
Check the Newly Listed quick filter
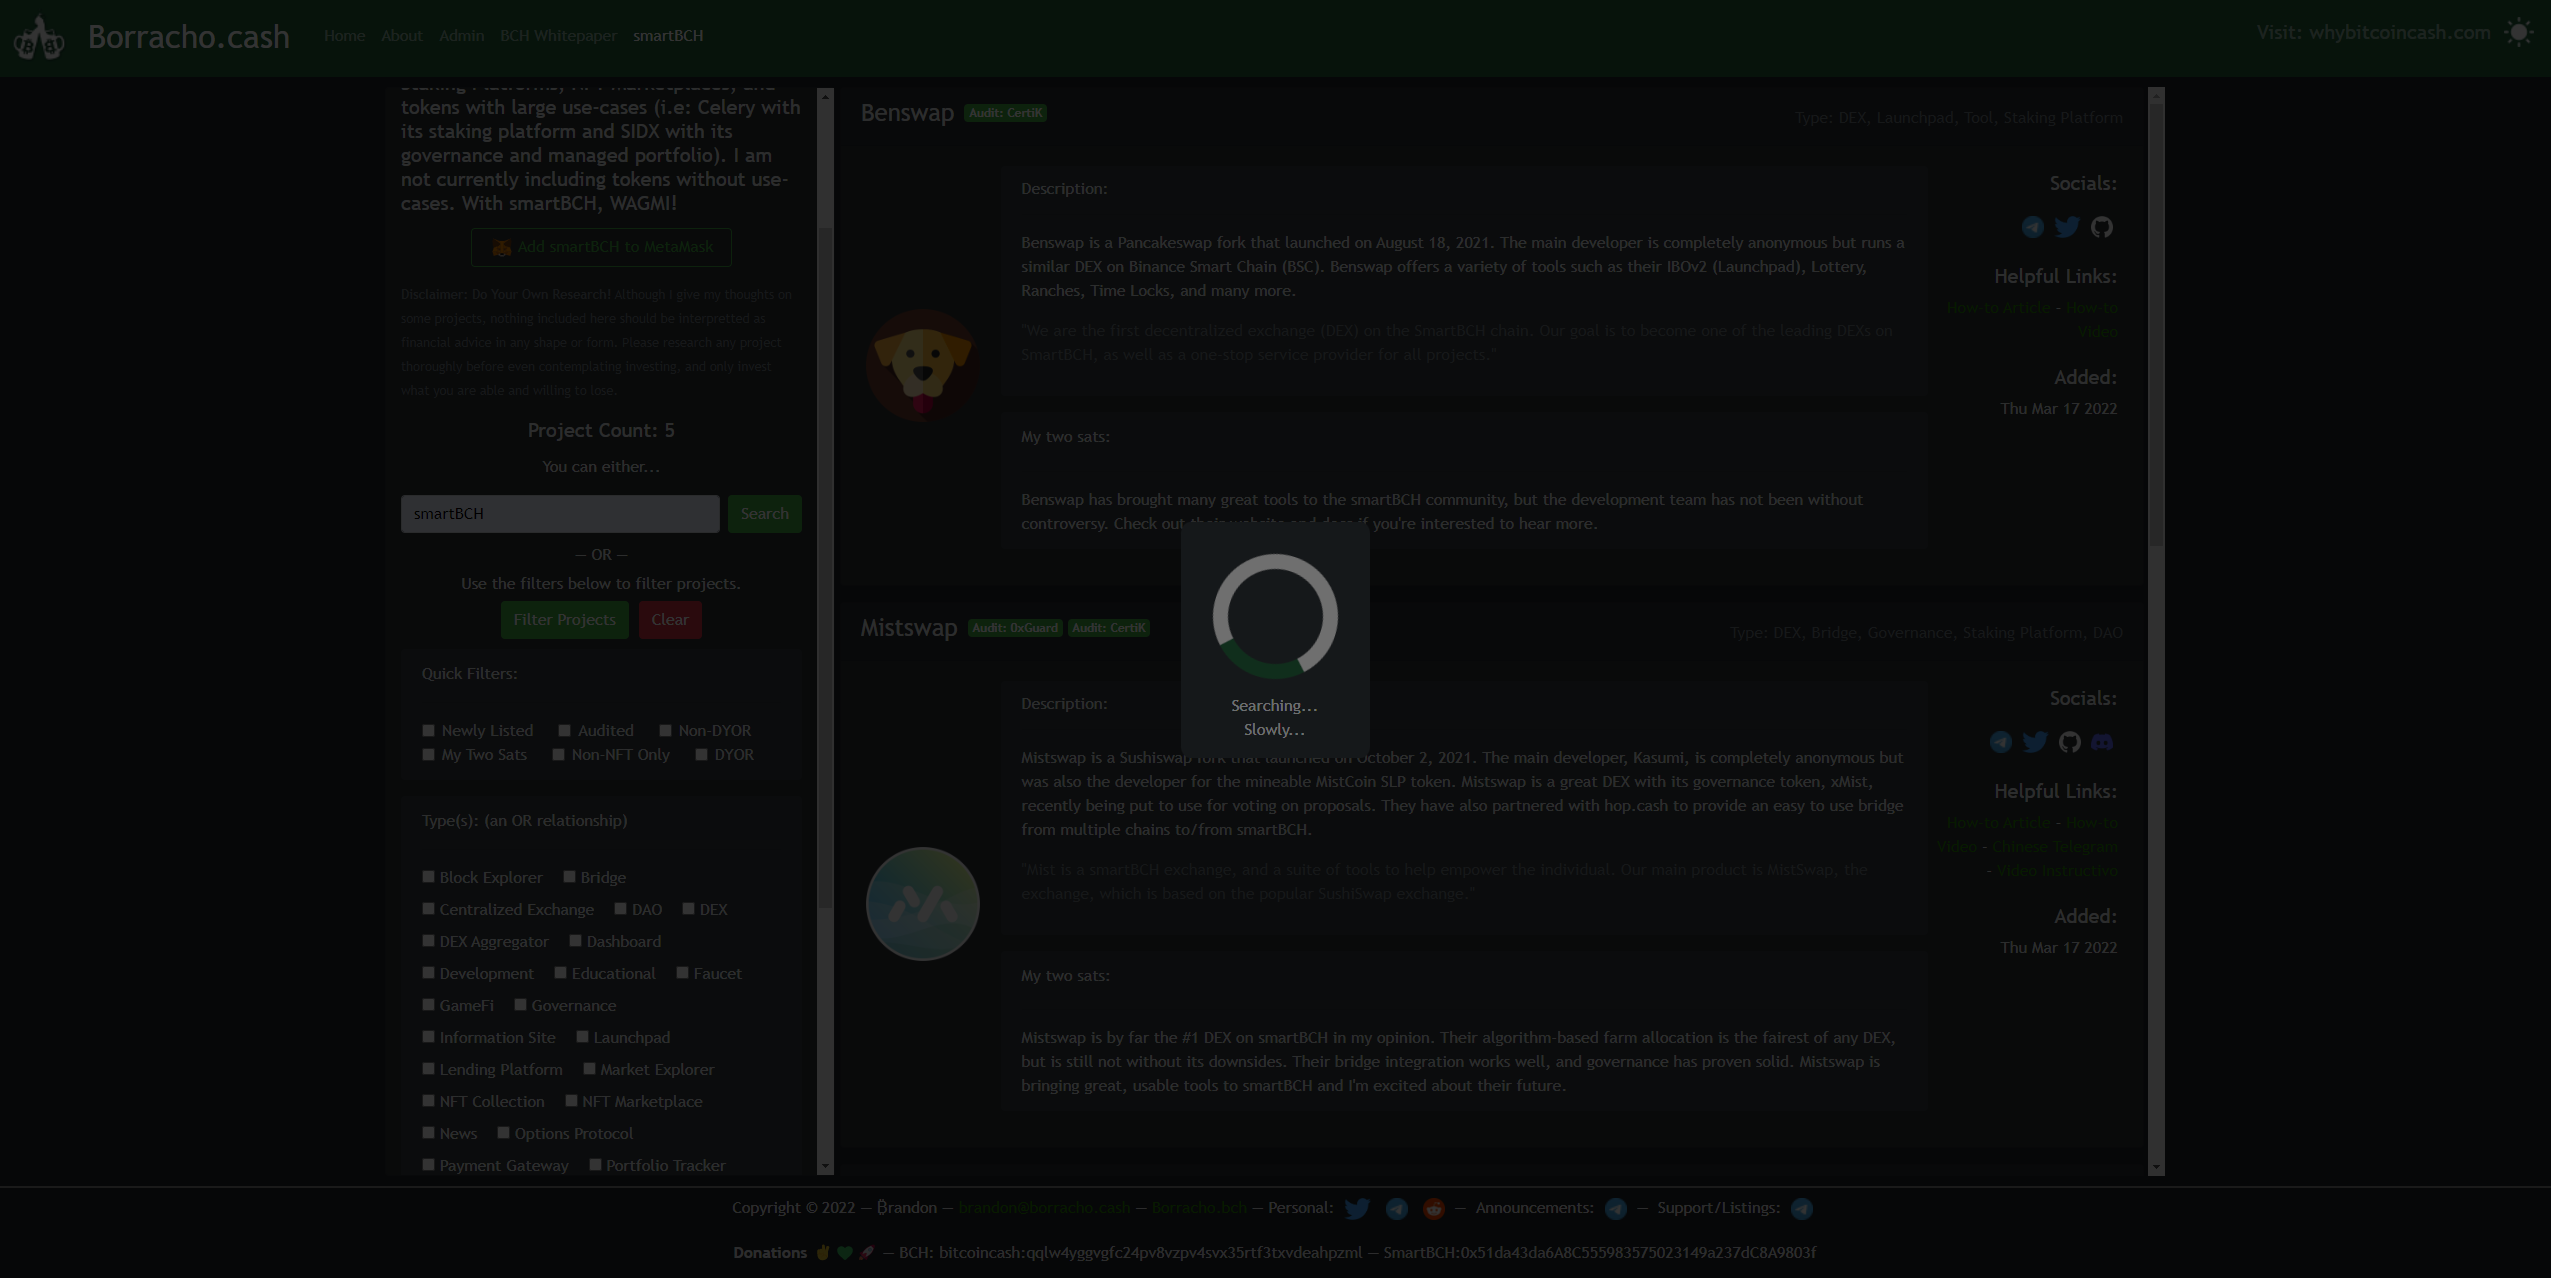coord(428,730)
